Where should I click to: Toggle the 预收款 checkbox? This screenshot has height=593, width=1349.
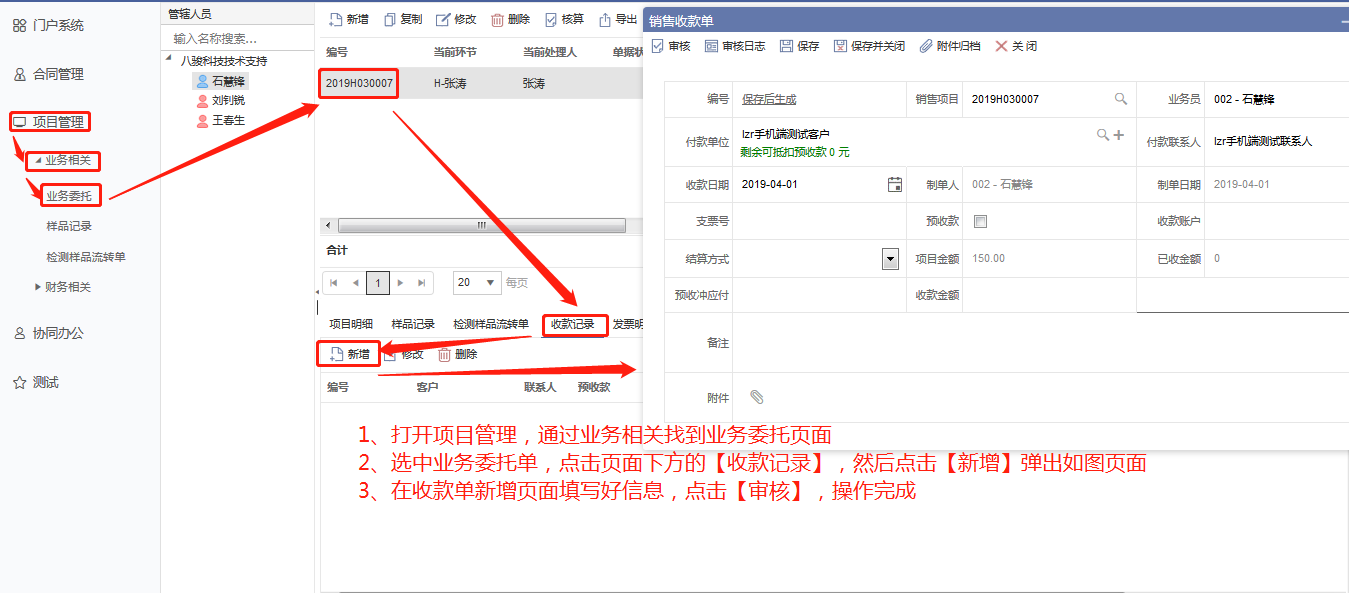tap(980, 221)
